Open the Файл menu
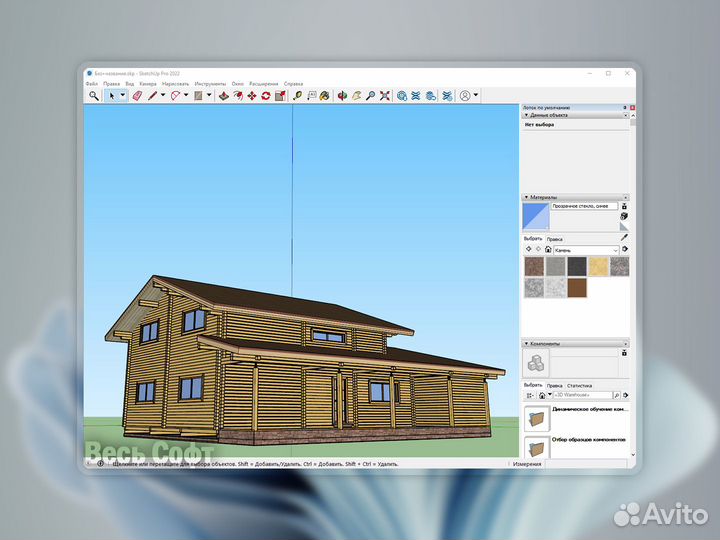Viewport: 720px width, 540px height. pos(92,84)
